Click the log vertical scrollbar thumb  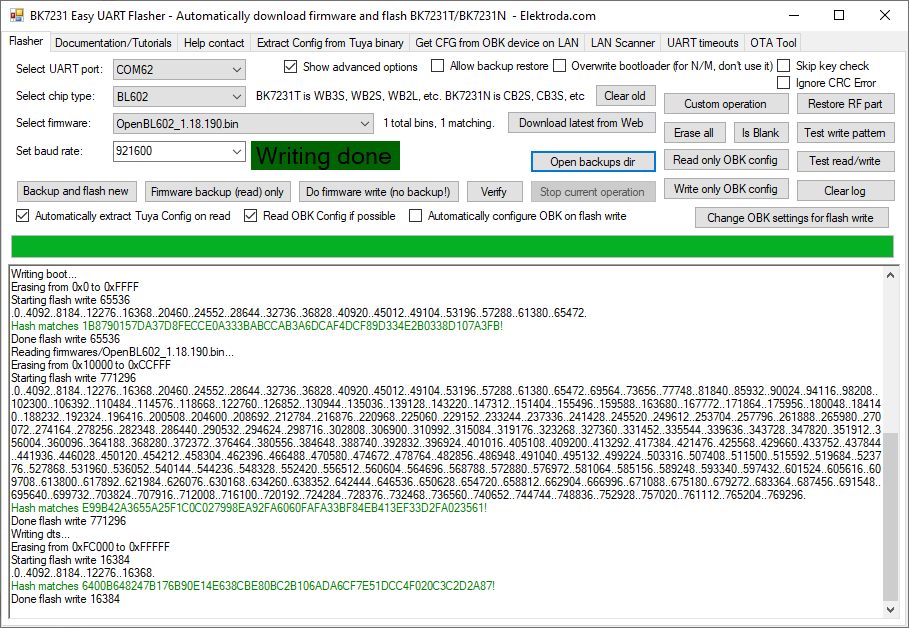tap(890, 516)
